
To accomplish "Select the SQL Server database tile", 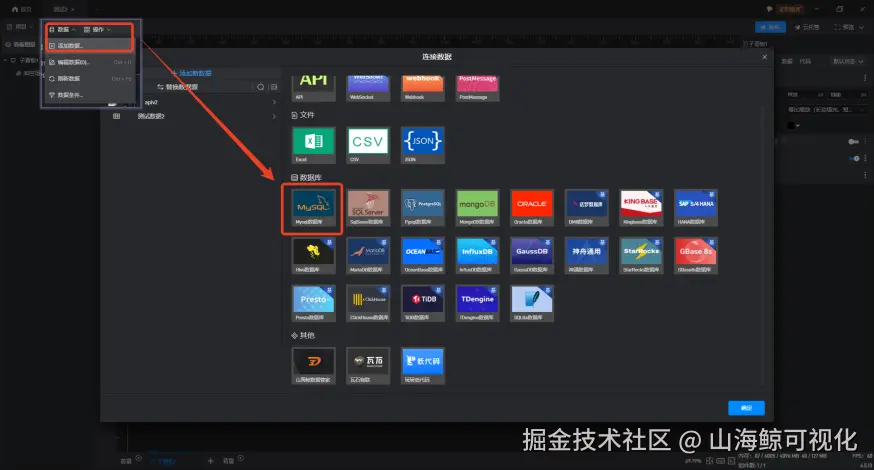I will point(368,208).
